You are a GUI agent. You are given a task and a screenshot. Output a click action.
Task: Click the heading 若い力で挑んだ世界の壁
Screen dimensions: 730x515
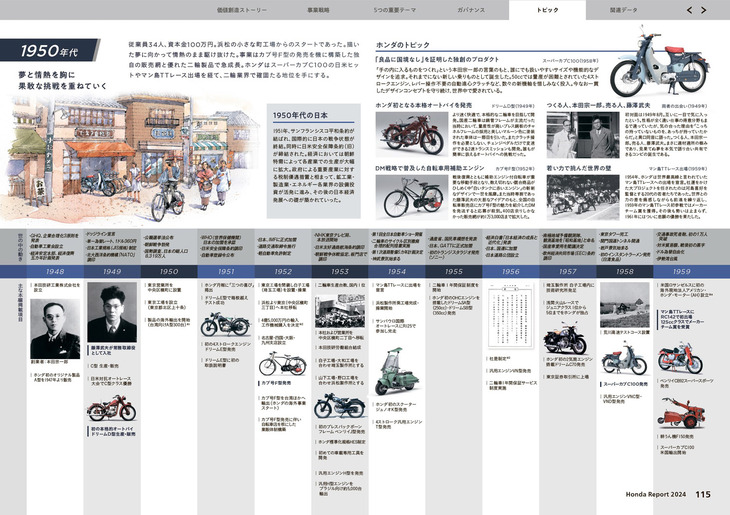579,169
